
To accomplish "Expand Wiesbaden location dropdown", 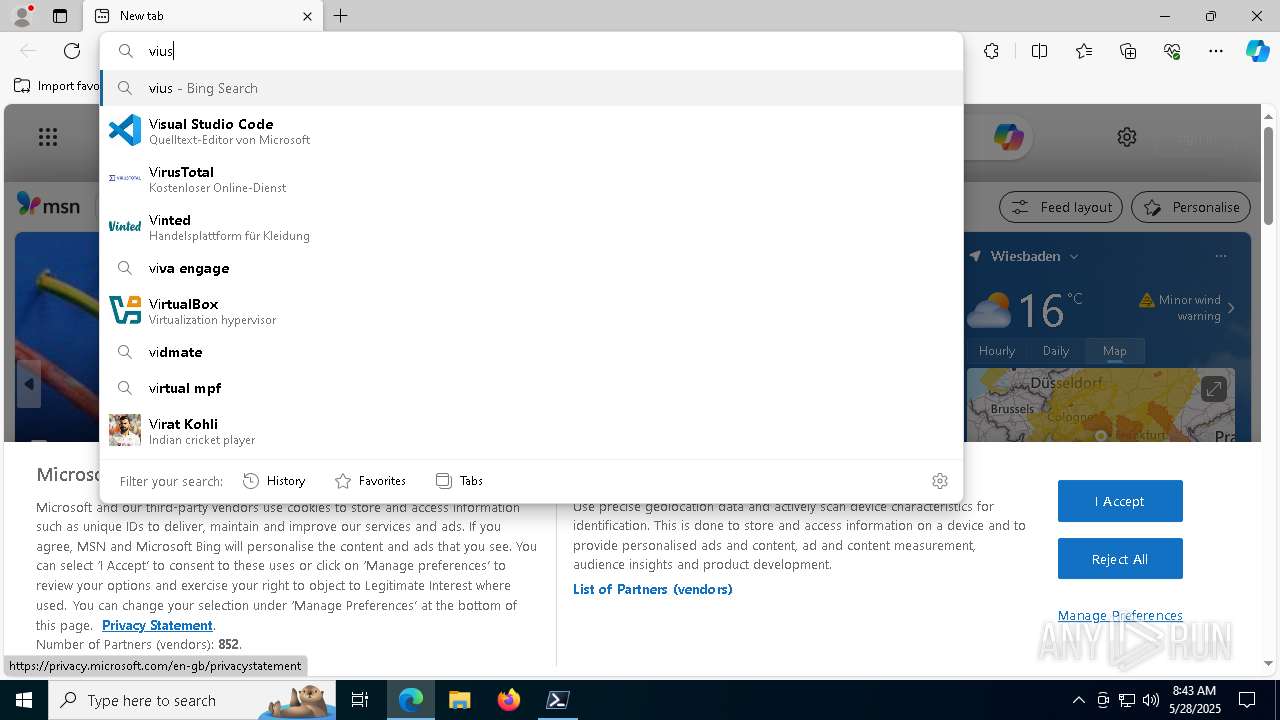I will click(x=1074, y=257).
